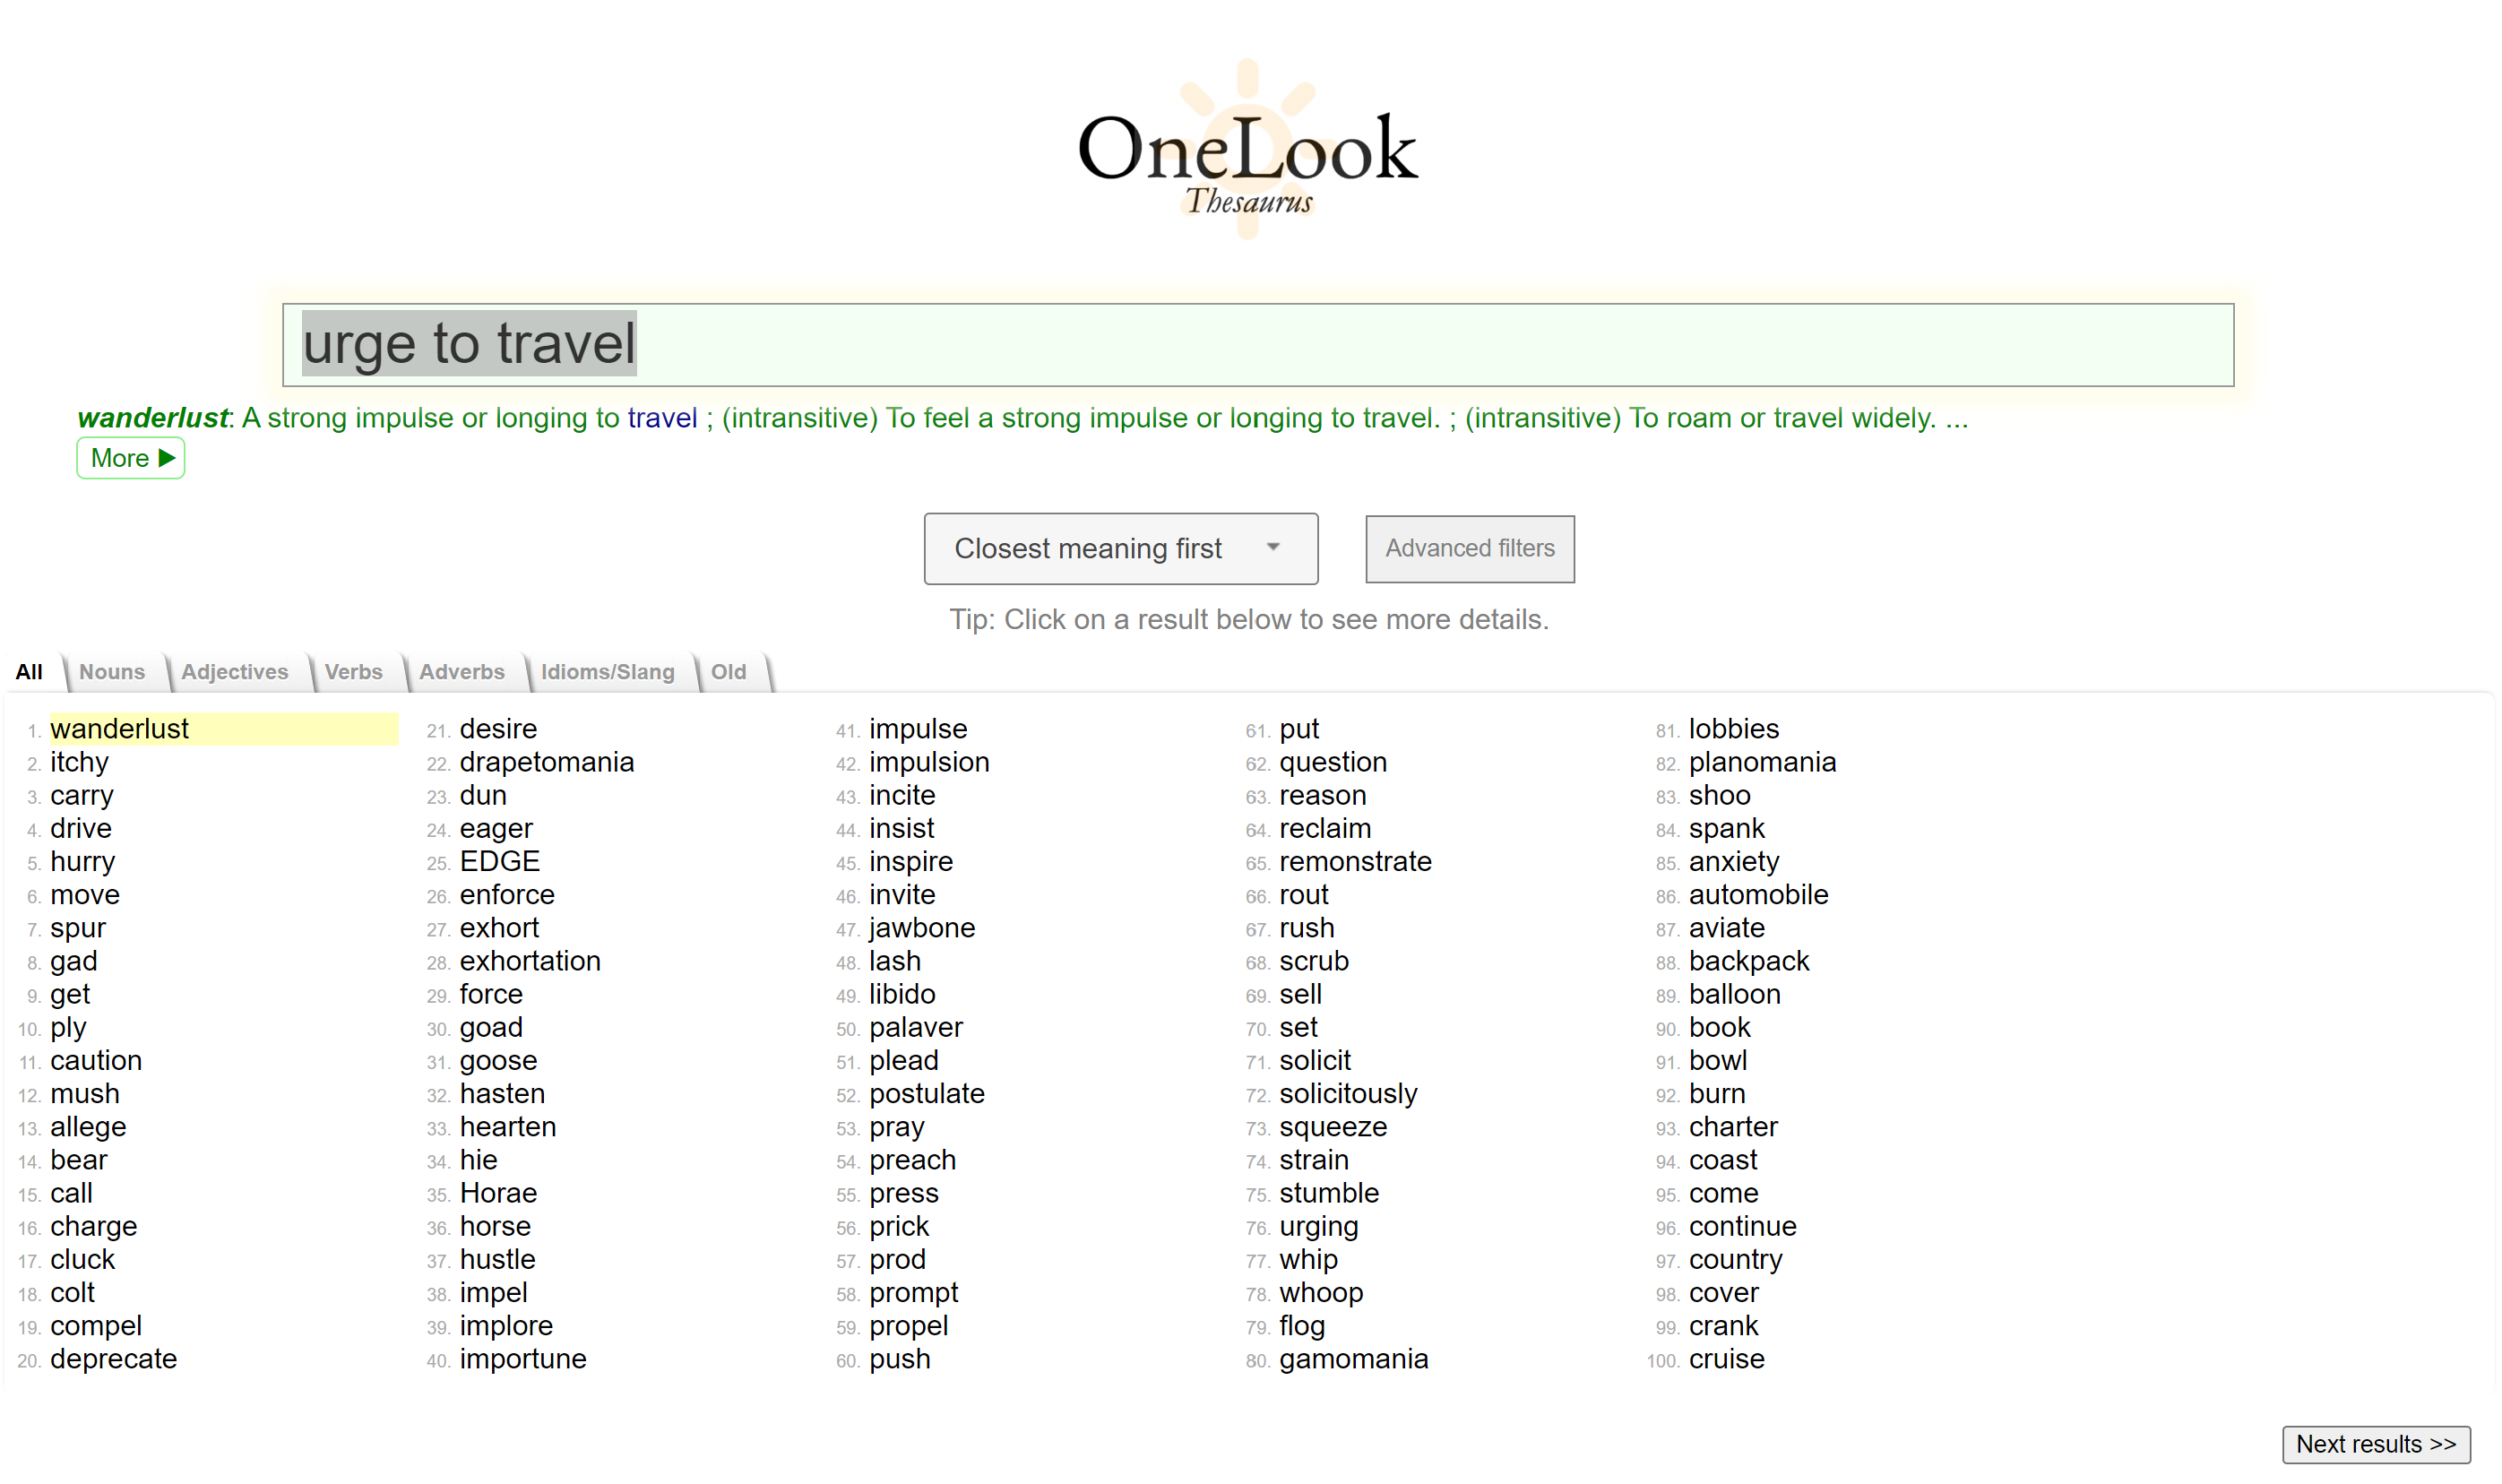Viewport: 2502px width, 1484px height.
Task: Click the Verbs filter tab icon
Action: click(x=351, y=671)
